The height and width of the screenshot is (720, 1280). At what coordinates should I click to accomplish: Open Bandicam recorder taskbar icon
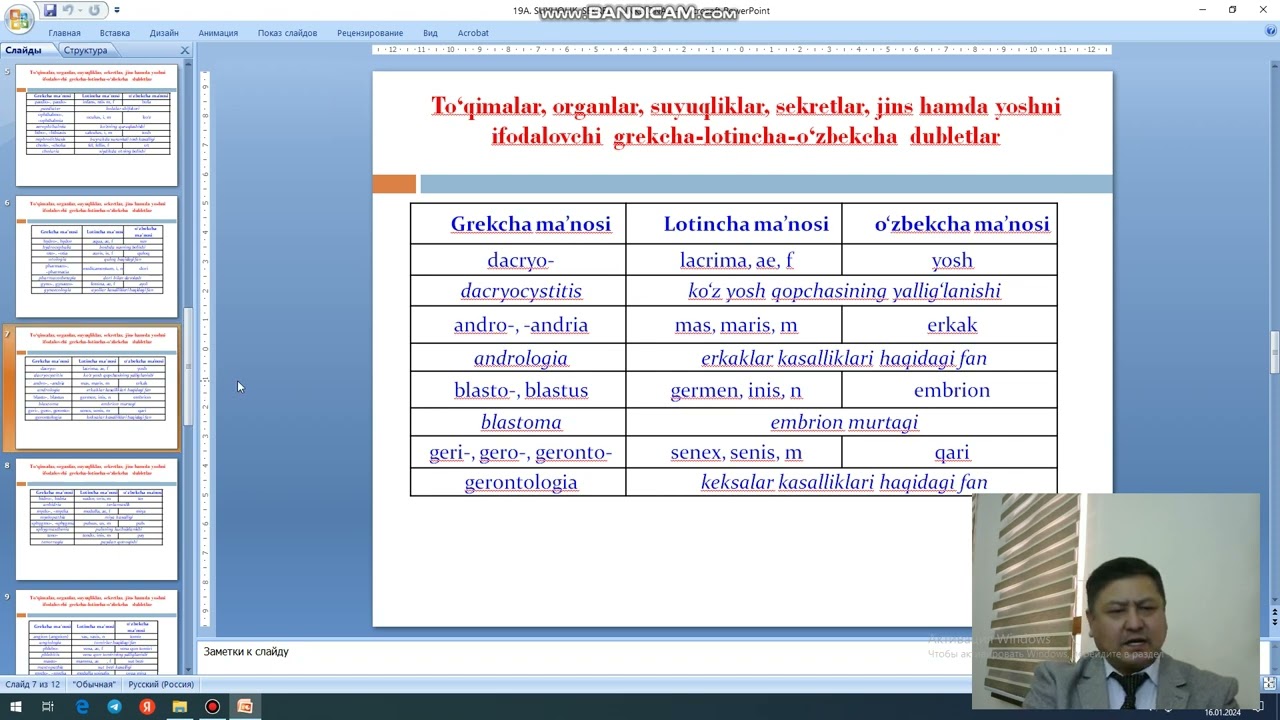pyautogui.click(x=212, y=706)
